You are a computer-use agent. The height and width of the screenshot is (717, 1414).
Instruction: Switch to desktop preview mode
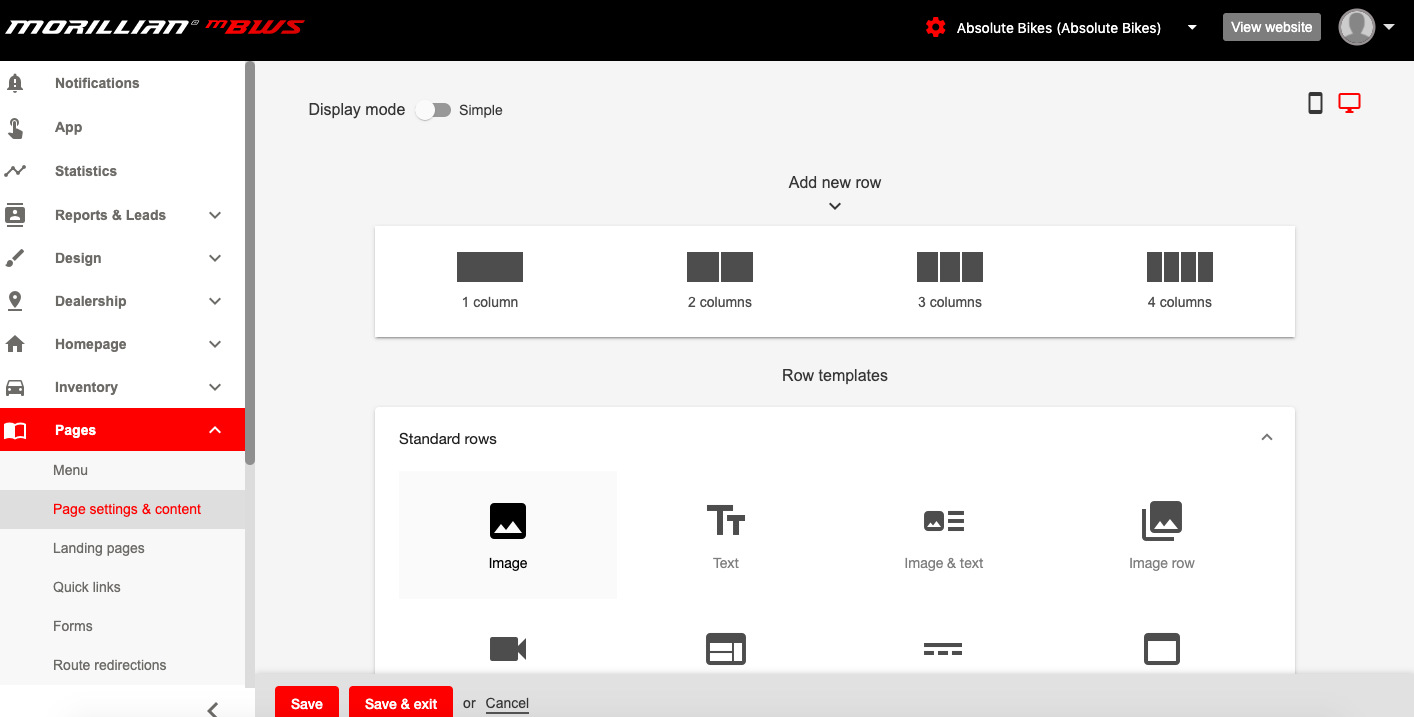point(1349,102)
